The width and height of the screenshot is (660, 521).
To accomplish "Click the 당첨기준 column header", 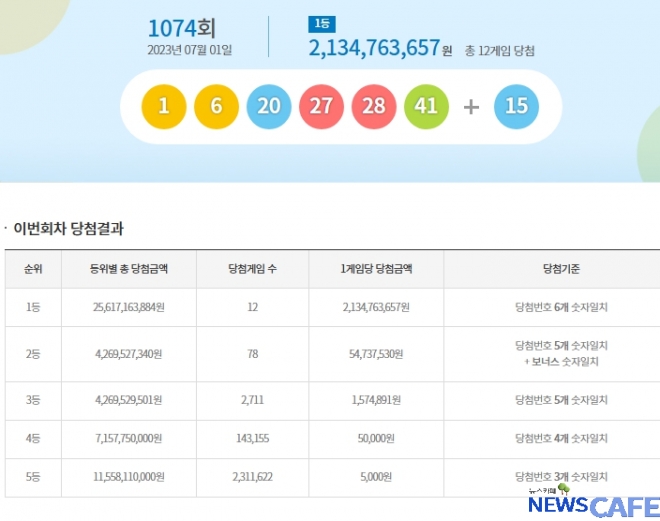I will tap(561, 269).
